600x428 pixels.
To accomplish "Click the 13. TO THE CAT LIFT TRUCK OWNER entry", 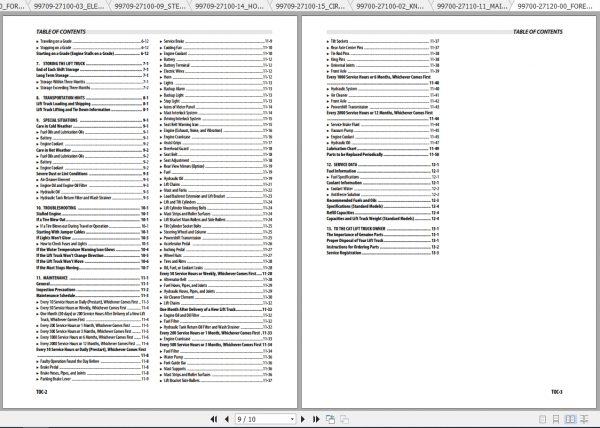I will 383,228.
